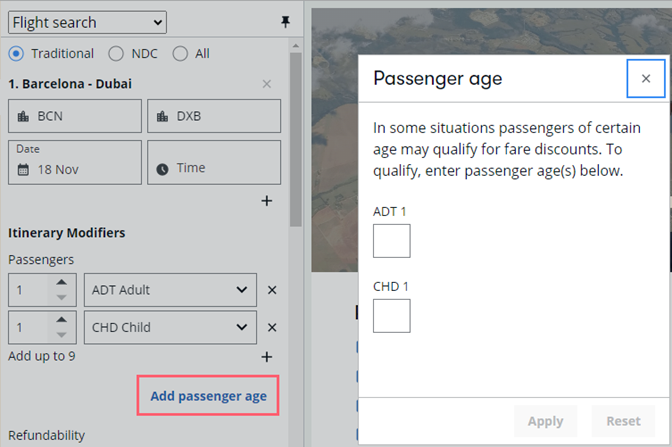
Task: Open the Flight search dropdown
Action: (x=87, y=22)
